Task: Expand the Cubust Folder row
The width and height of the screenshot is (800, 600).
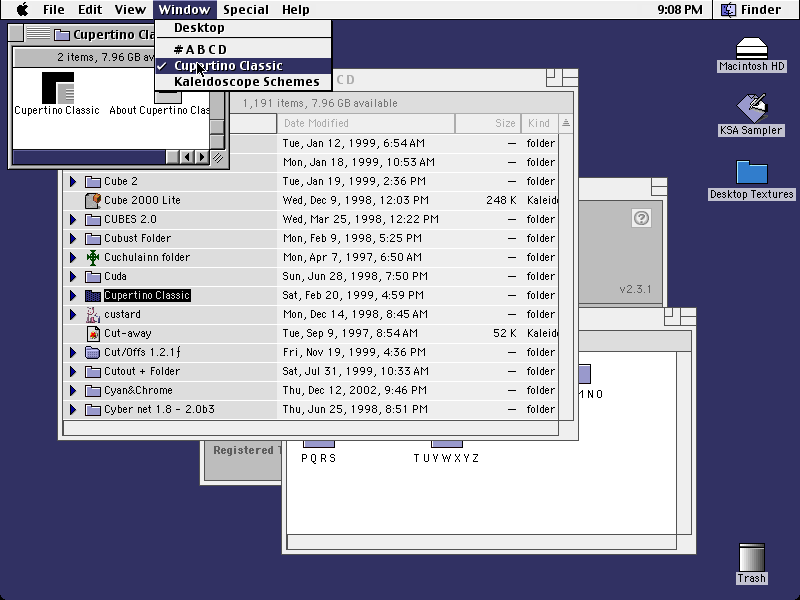Action: 73,238
